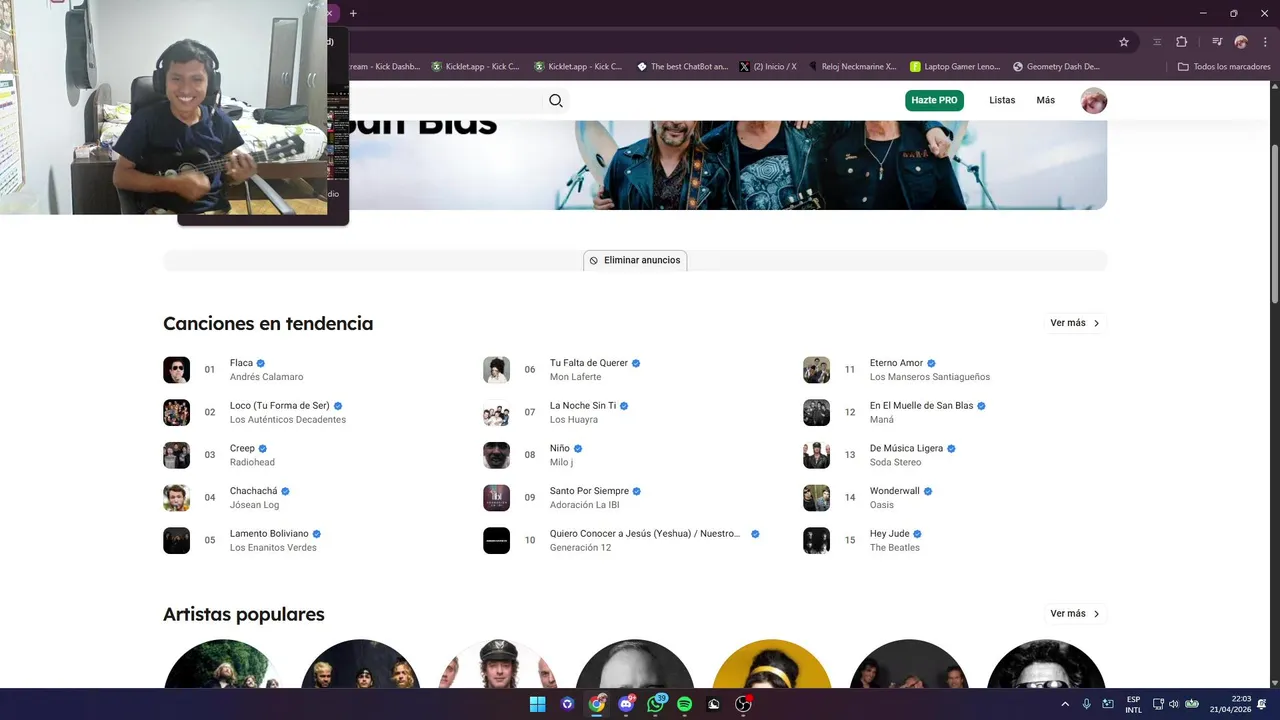The image size is (1280, 720).
Task: Open a new browser tab with plus
Action: (x=353, y=13)
